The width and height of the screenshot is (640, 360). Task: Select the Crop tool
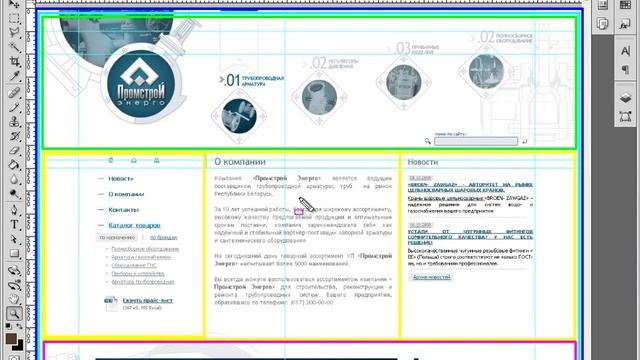(x=14, y=61)
